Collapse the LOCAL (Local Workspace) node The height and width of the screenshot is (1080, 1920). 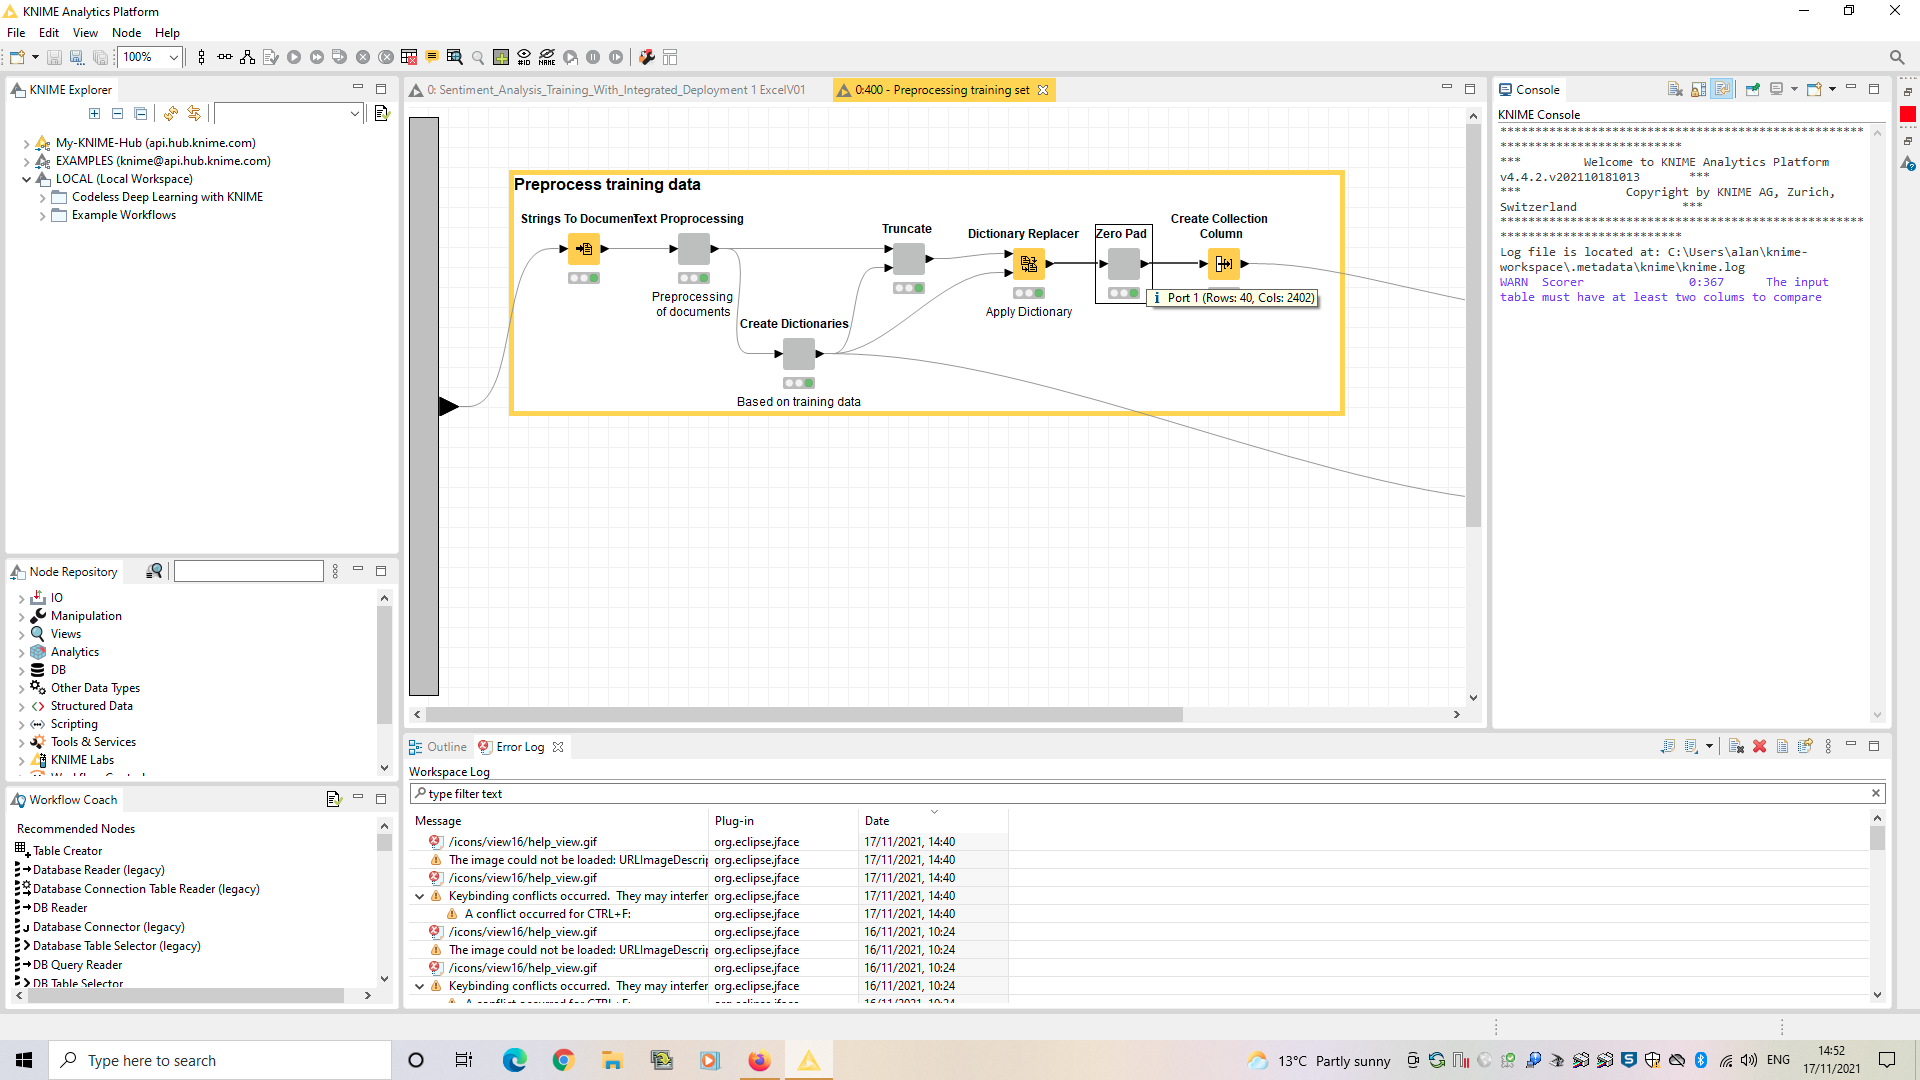coord(26,179)
